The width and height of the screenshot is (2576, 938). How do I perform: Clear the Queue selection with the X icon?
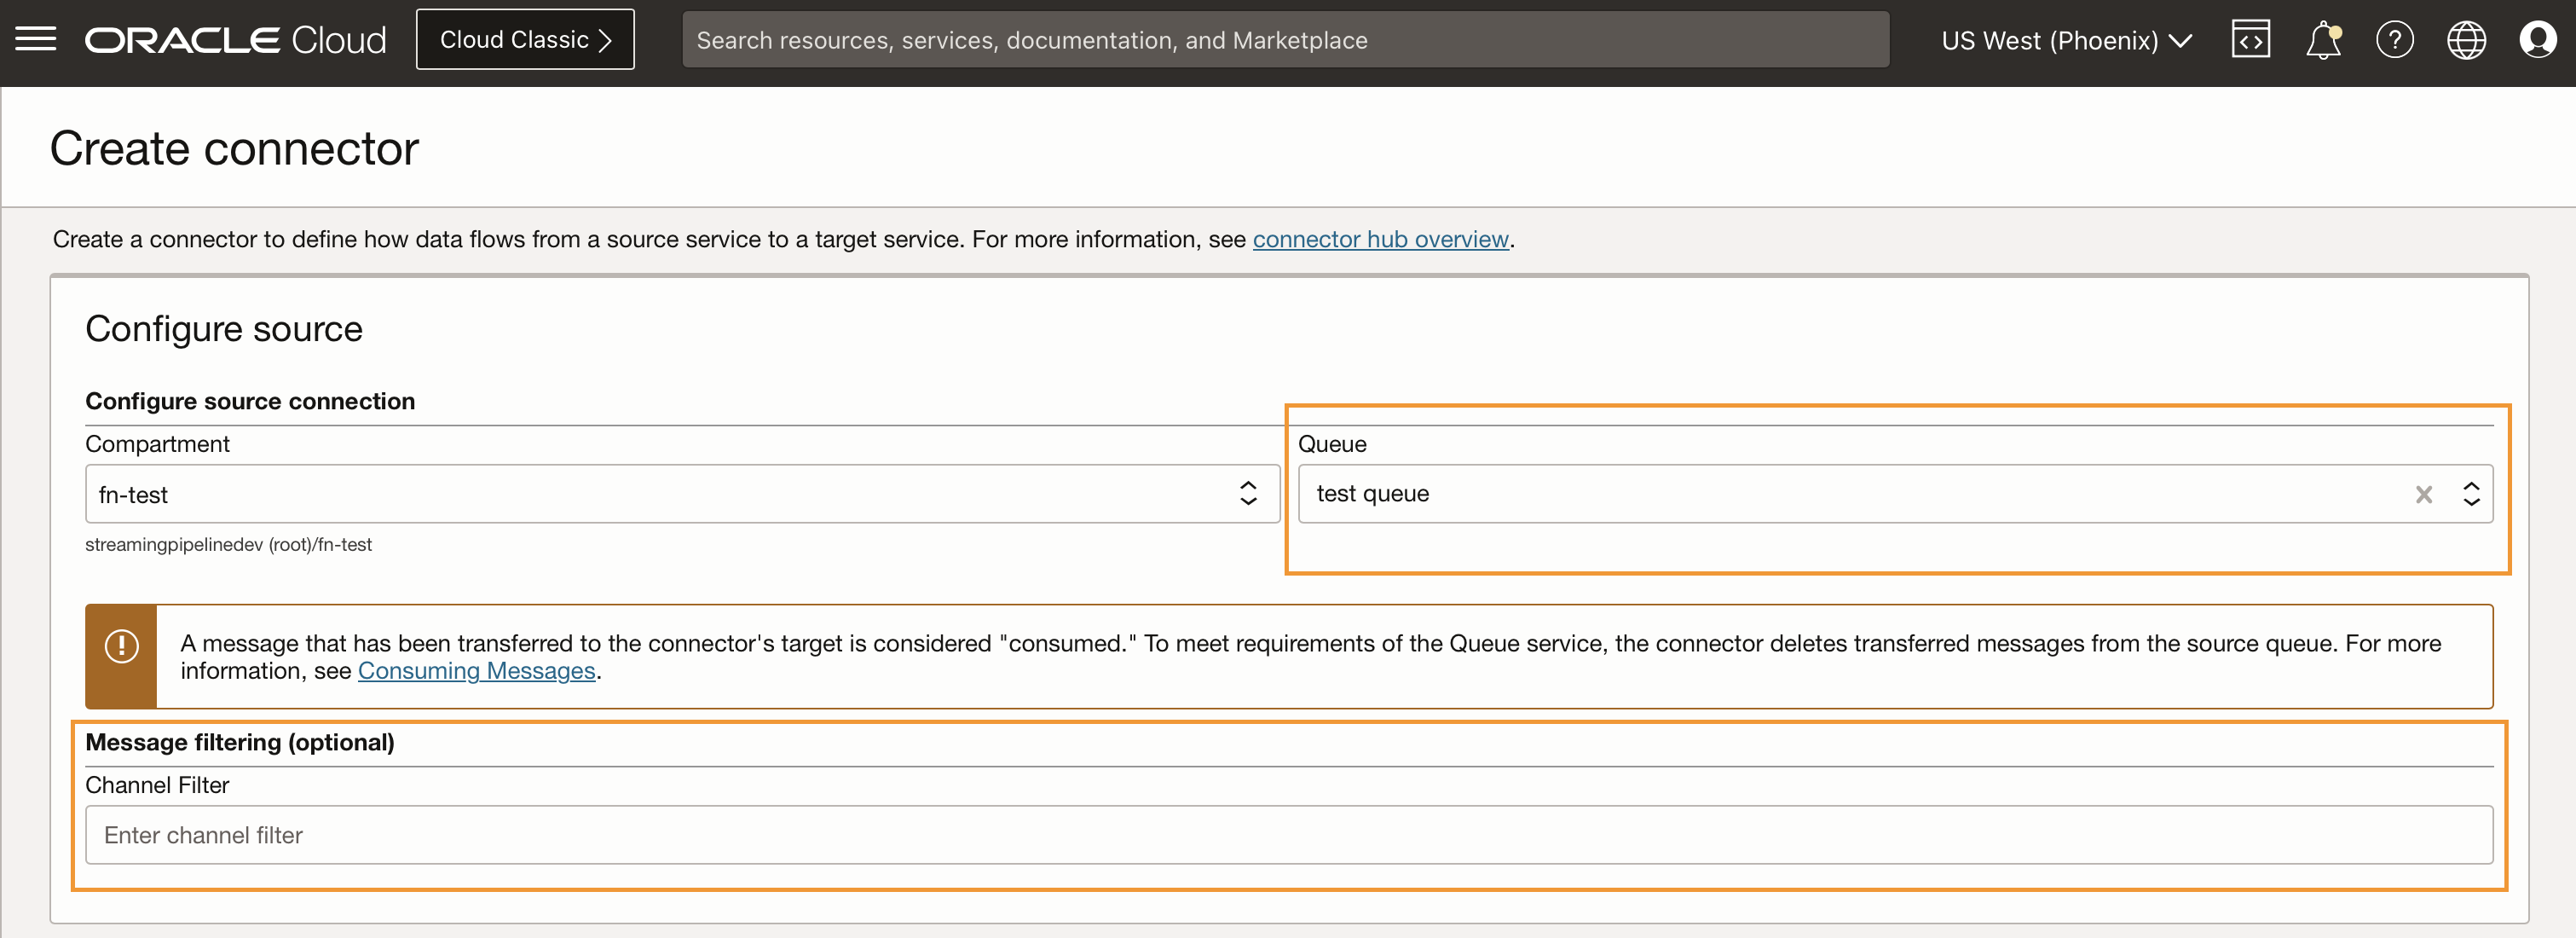tap(2424, 494)
